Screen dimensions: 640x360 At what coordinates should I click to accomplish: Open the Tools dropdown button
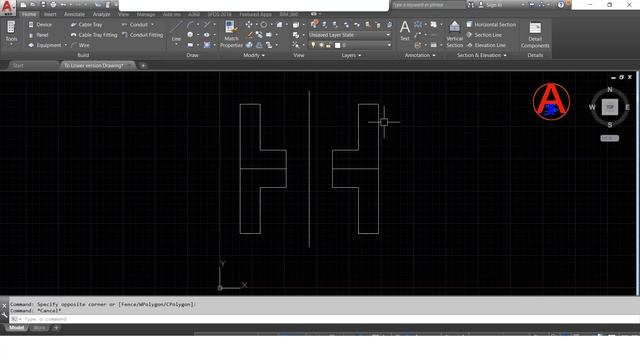click(x=11, y=32)
